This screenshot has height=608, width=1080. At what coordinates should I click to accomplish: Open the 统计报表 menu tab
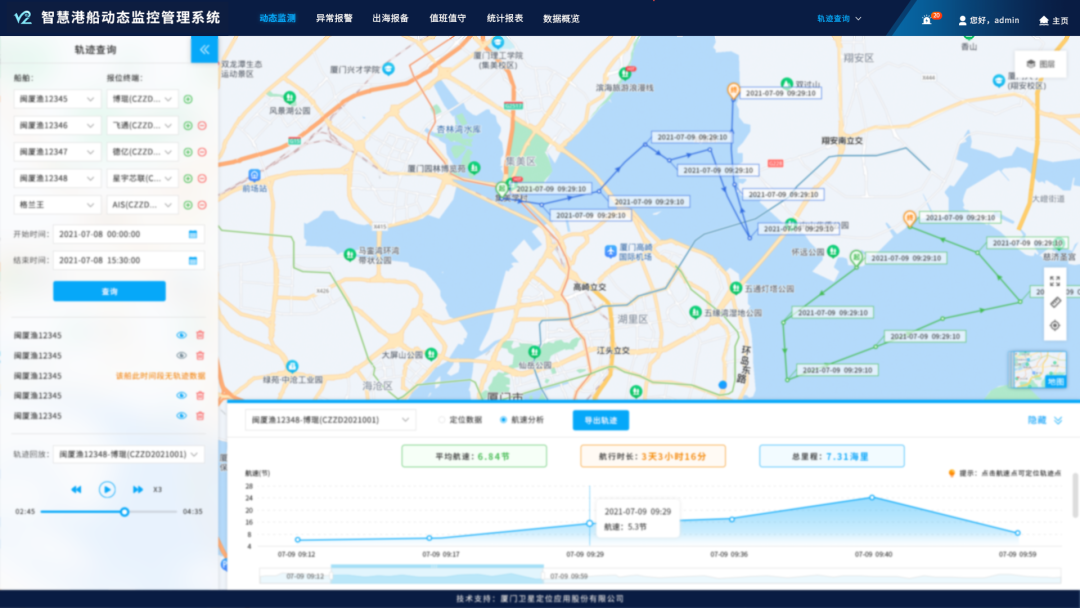coord(505,19)
